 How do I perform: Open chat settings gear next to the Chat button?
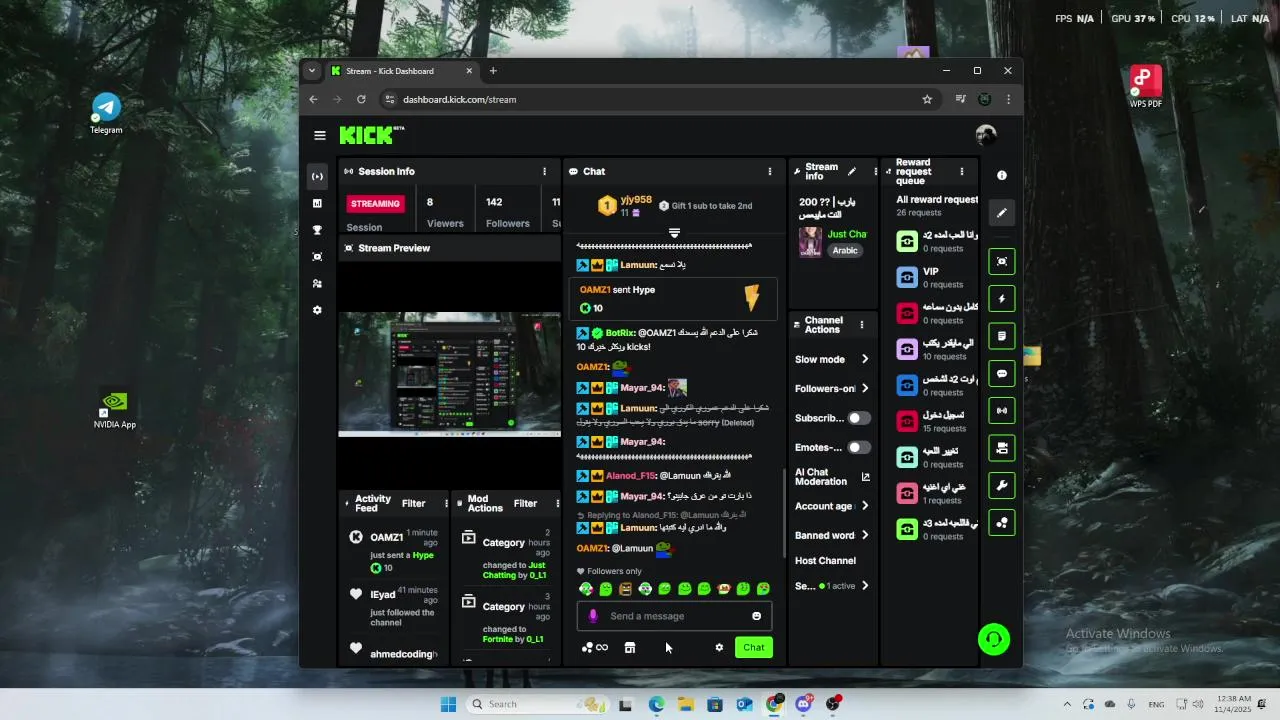[x=719, y=647]
